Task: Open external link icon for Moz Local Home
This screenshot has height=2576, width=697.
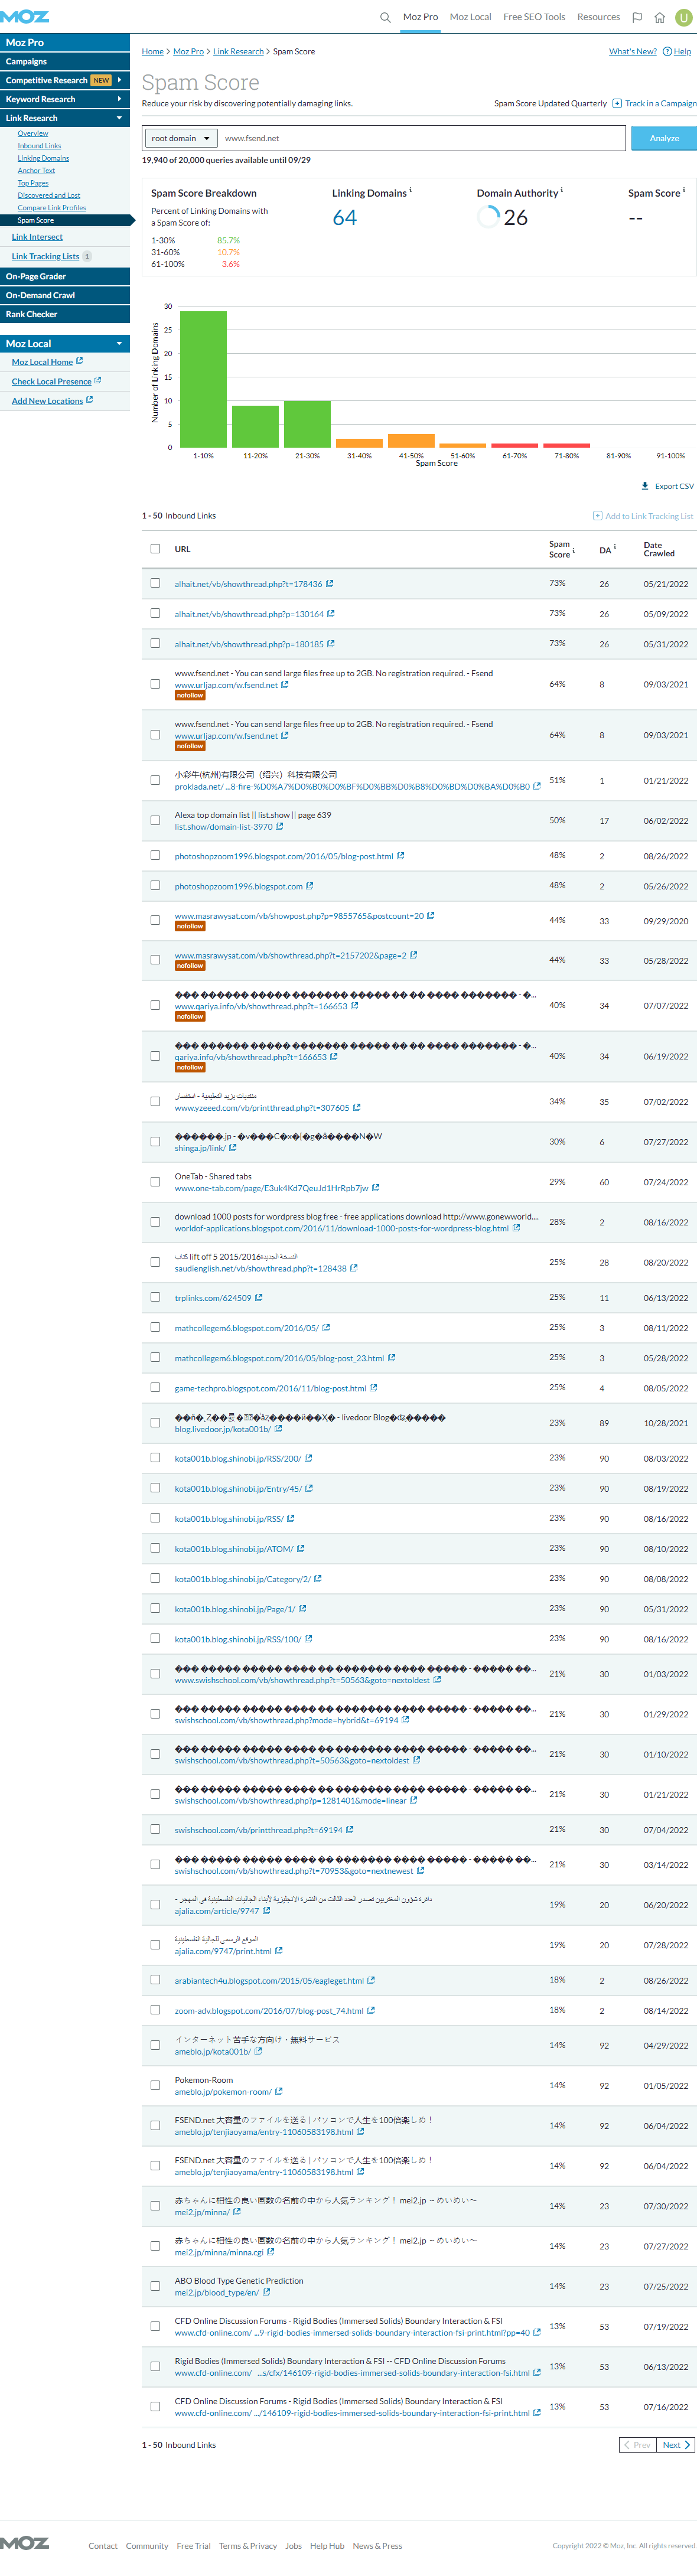Action: coord(80,361)
